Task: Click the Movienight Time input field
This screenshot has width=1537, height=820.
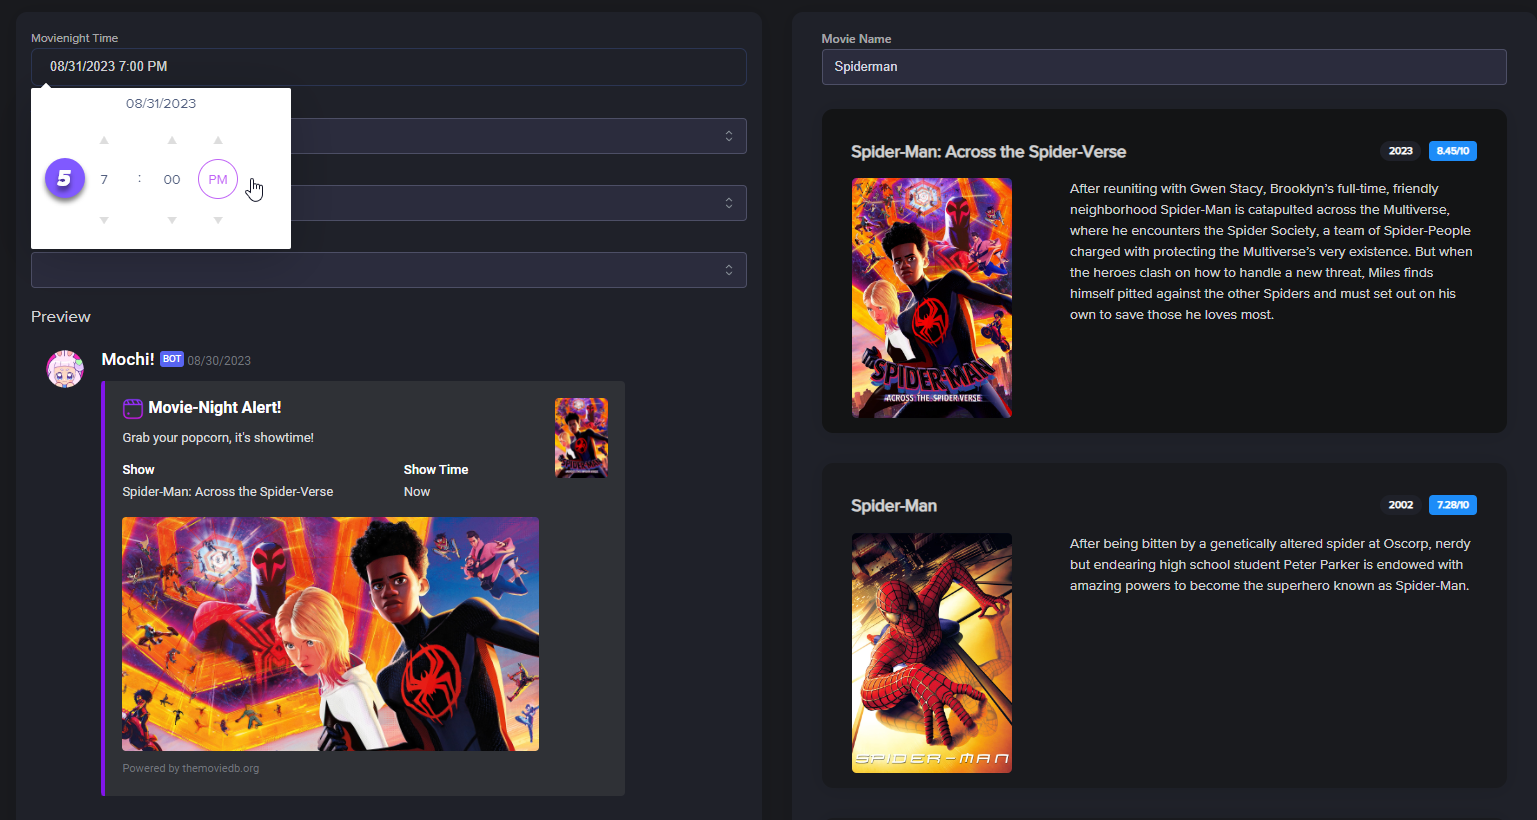Action: (388, 67)
